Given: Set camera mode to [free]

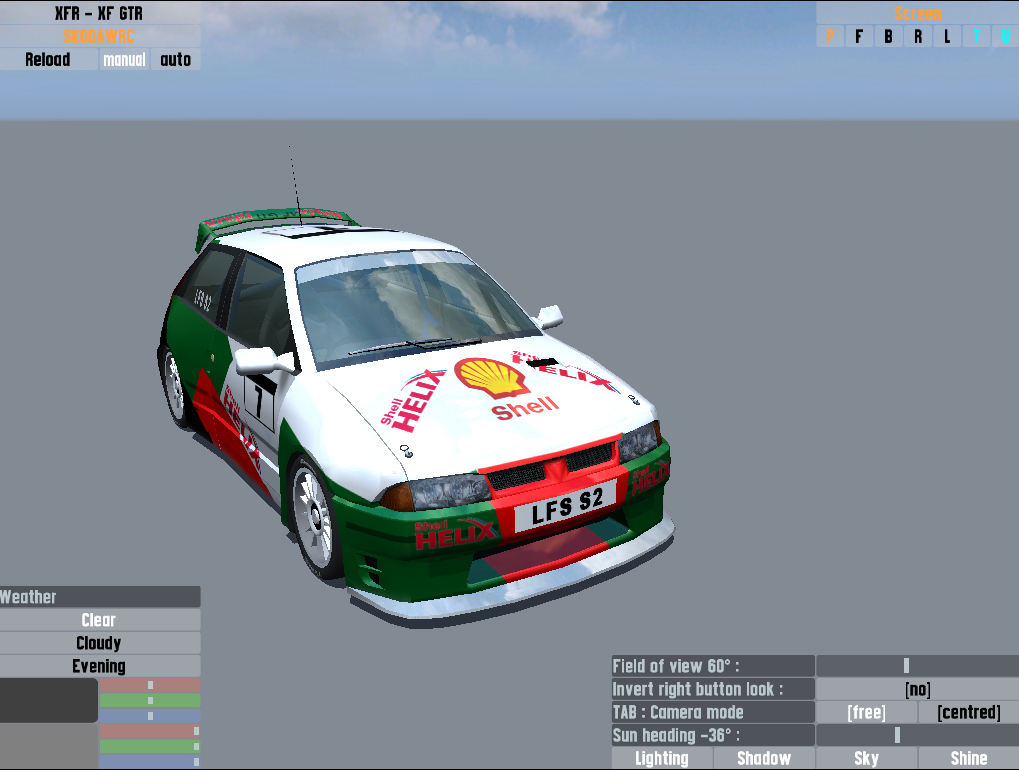Looking at the screenshot, I should pyautogui.click(x=866, y=712).
